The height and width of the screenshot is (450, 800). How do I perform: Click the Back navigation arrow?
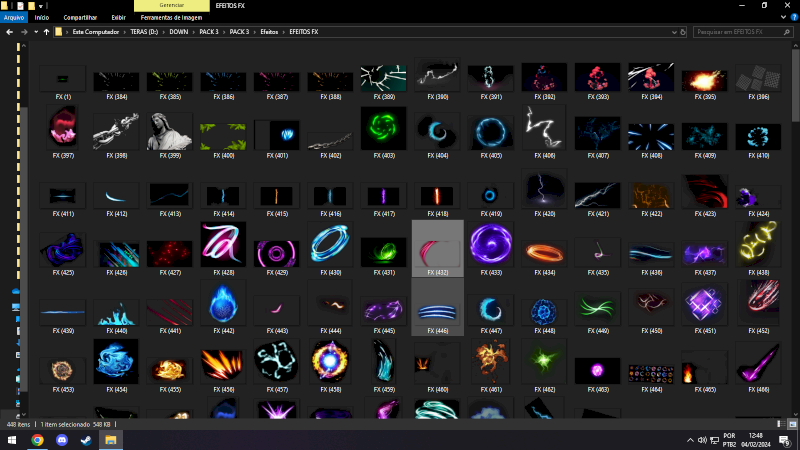(x=9, y=32)
